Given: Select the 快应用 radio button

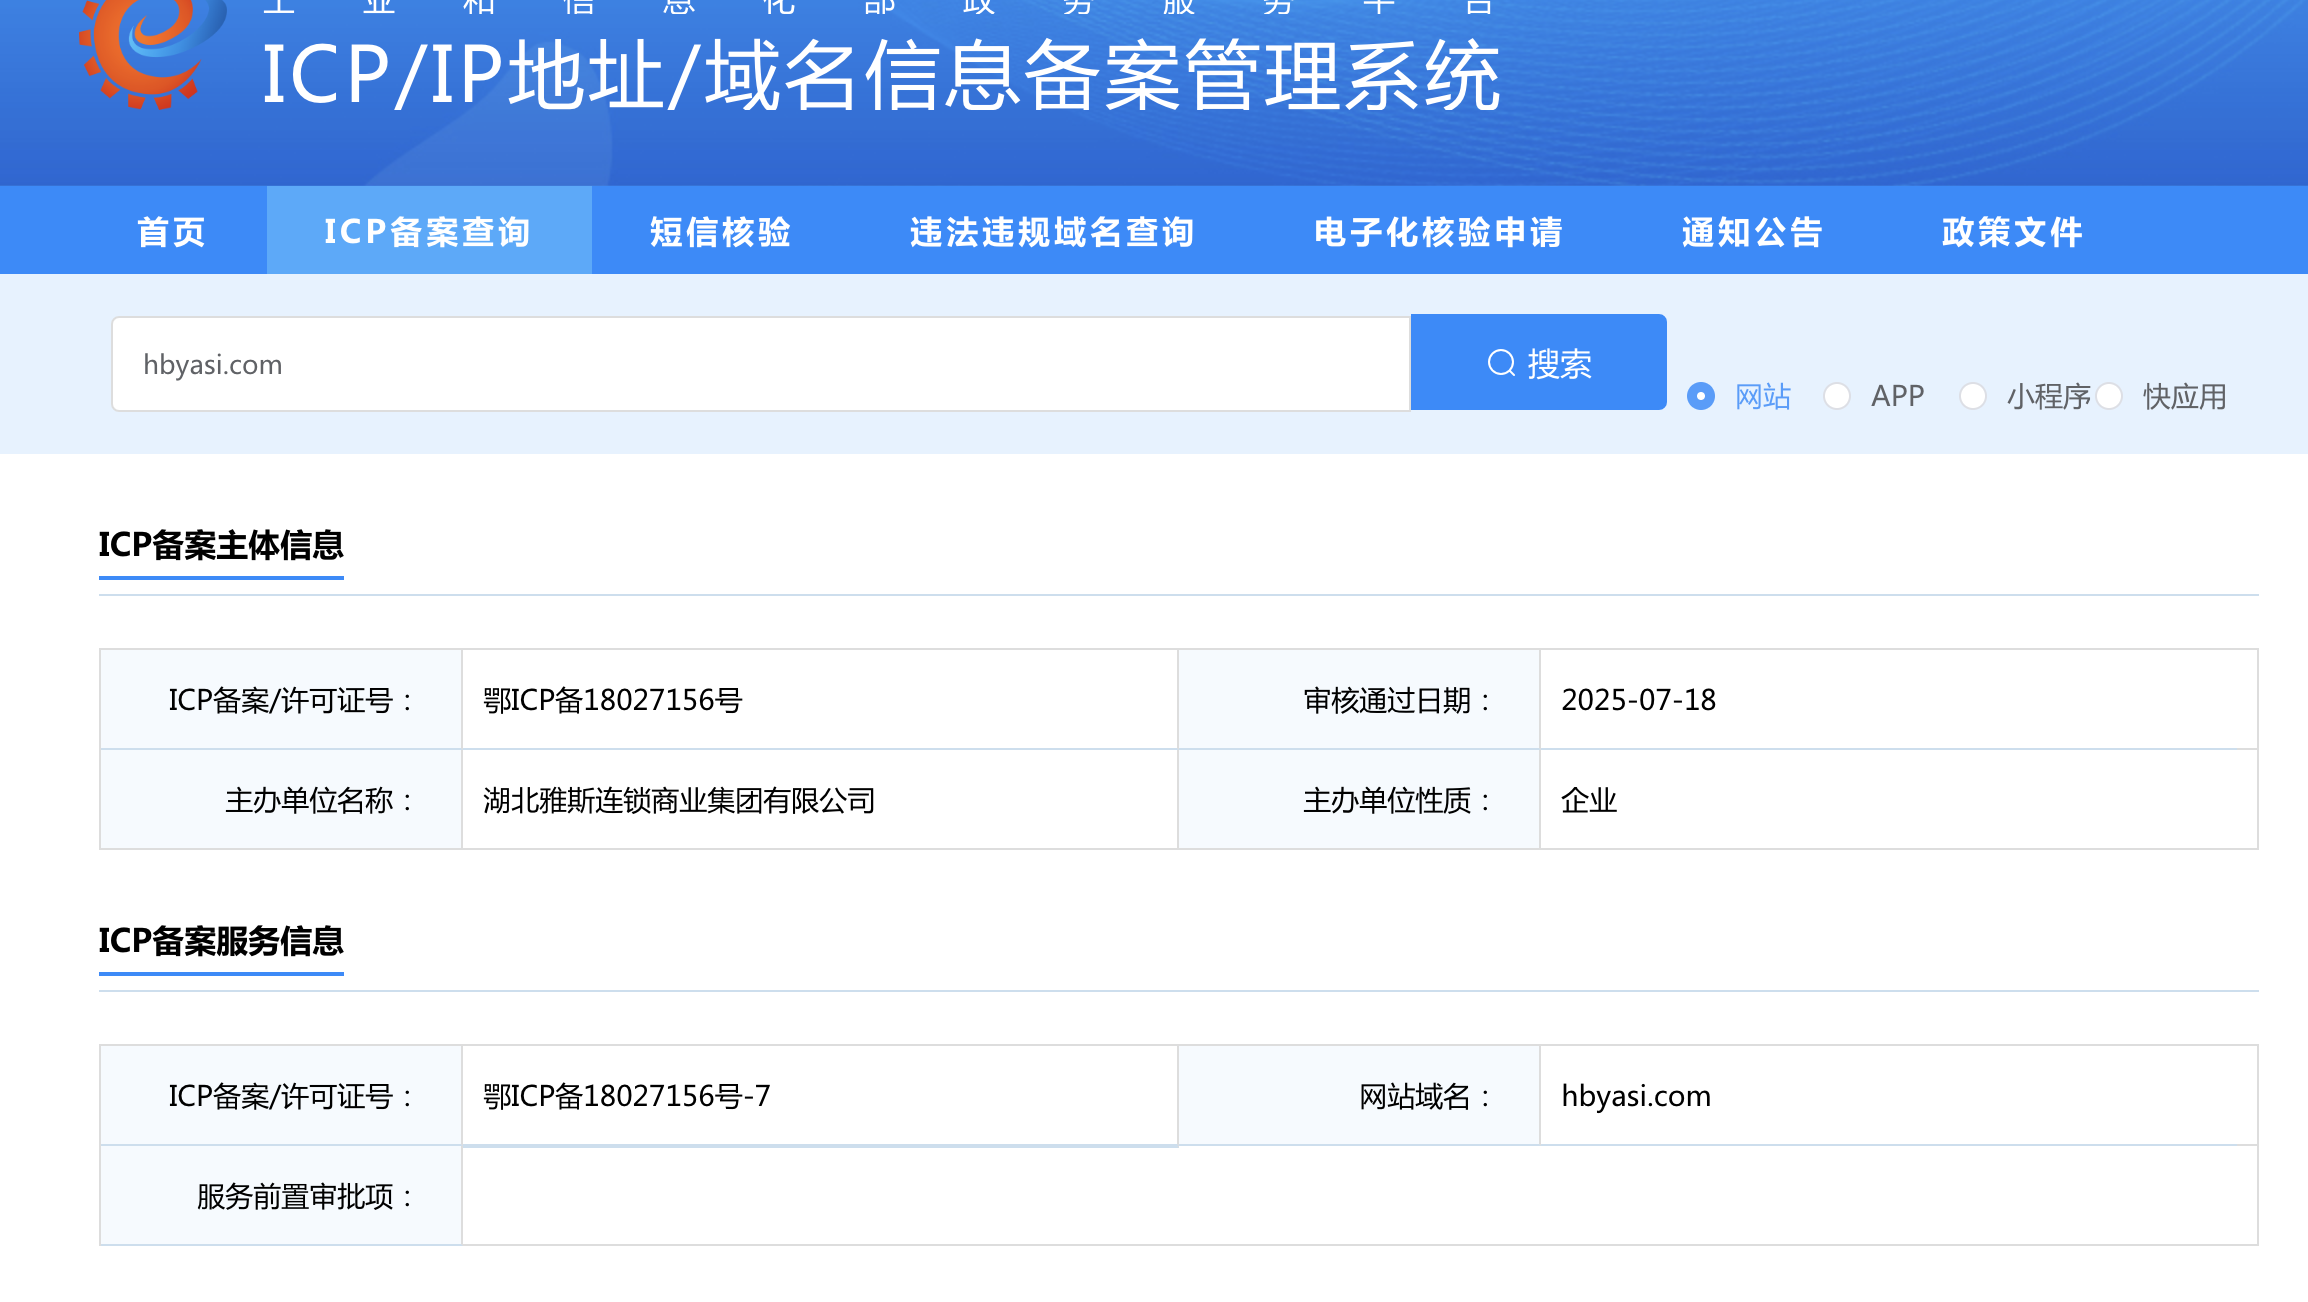Looking at the screenshot, I should coord(2109,396).
